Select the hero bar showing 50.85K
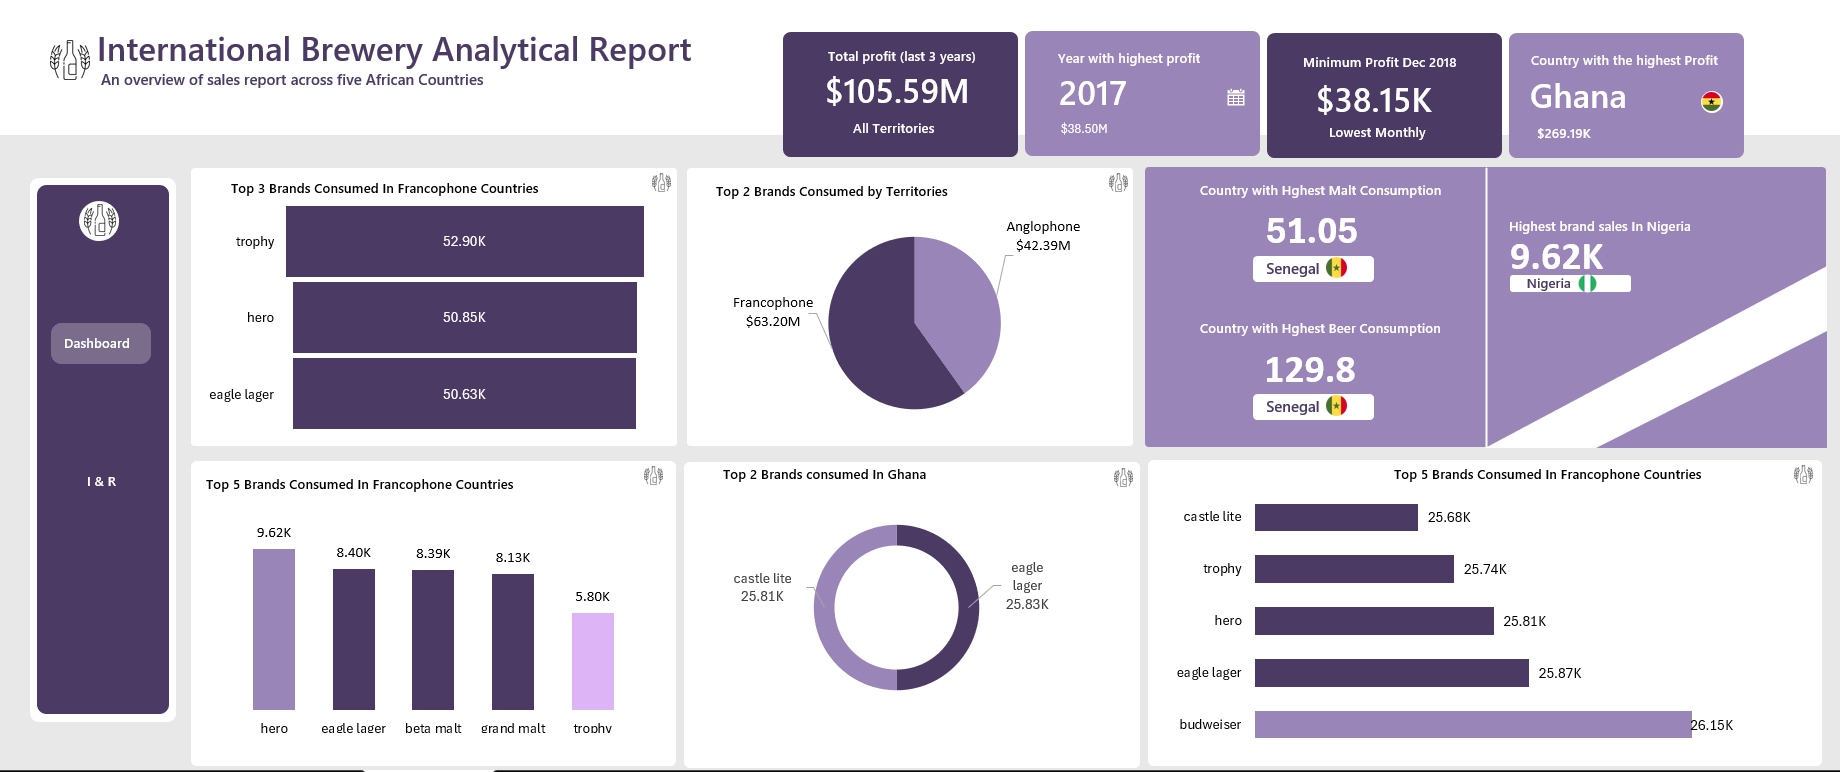Screen dimensions: 1840x772 (465, 317)
